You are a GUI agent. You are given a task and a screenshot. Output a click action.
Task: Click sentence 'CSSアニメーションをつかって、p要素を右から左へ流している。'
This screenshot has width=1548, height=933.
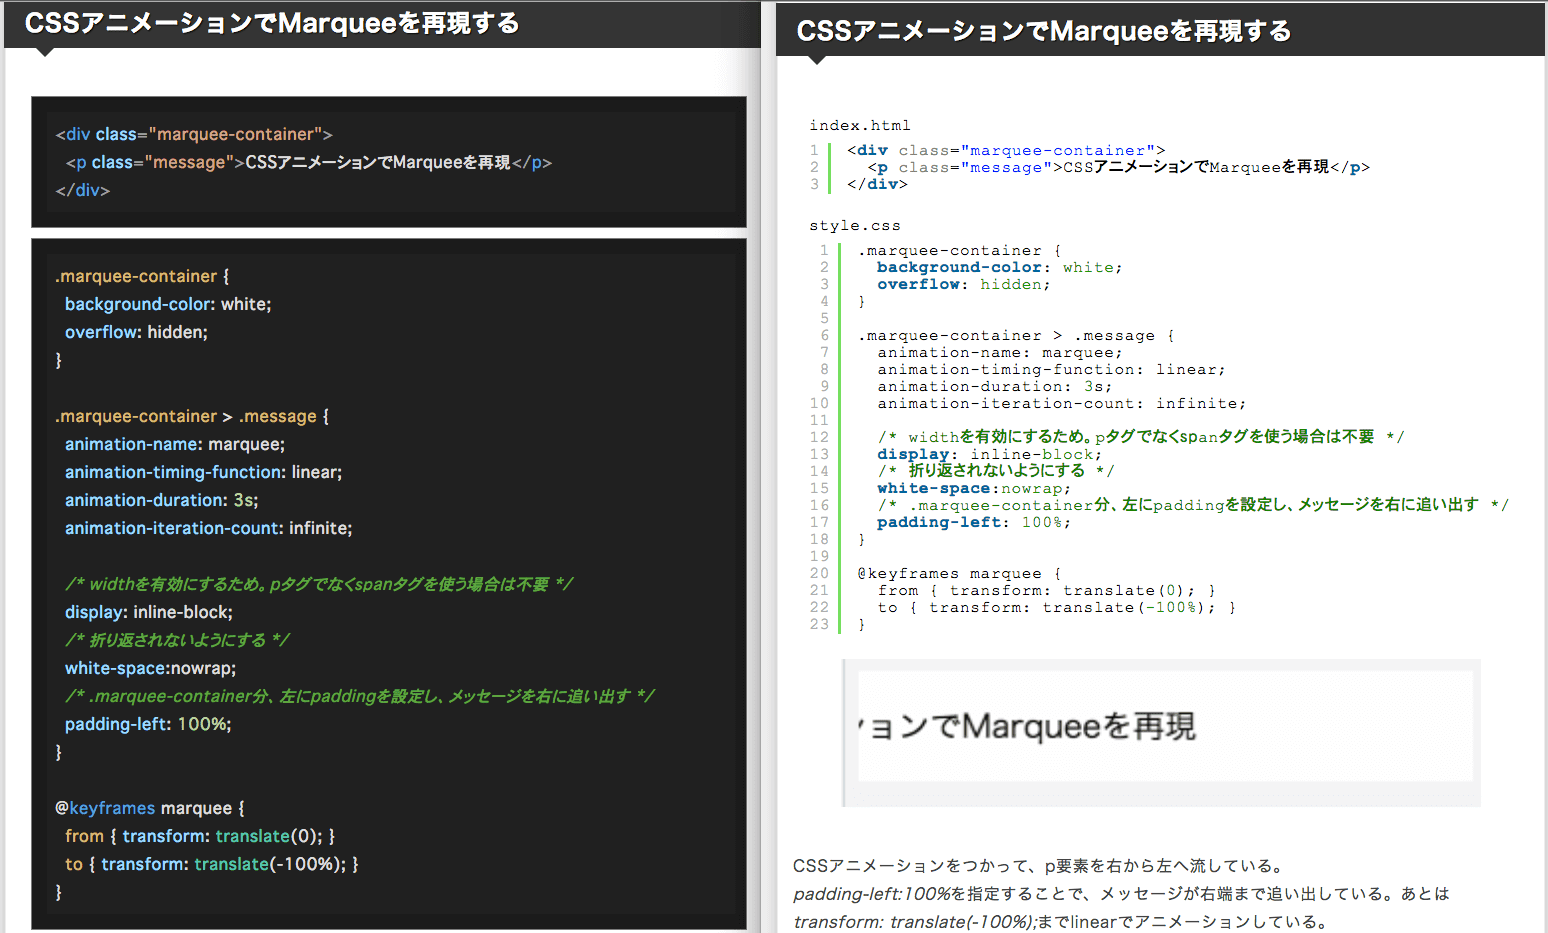(1038, 866)
